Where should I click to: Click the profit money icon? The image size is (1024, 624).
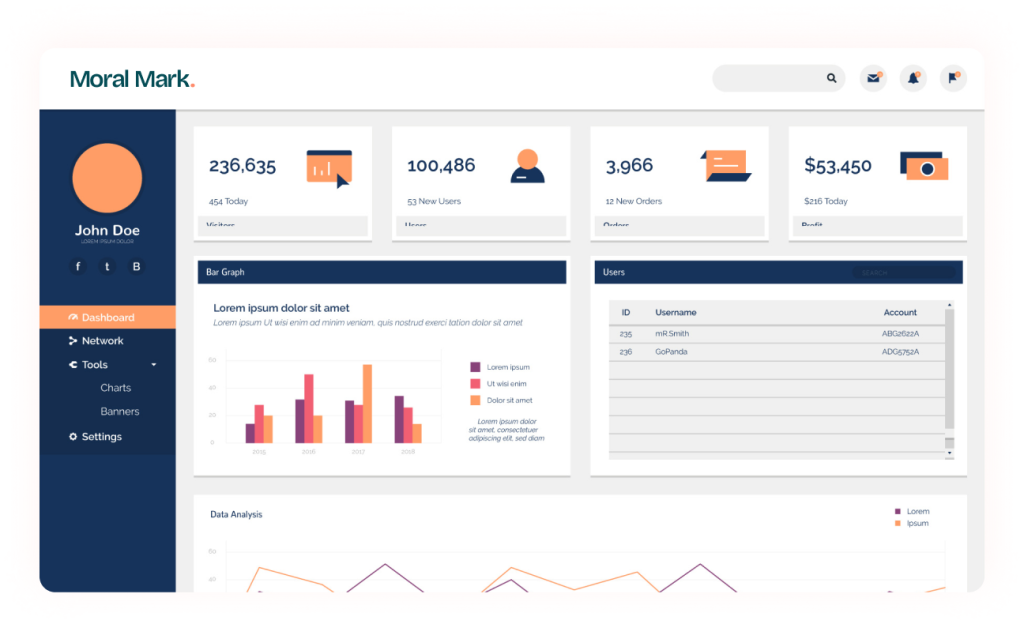923,166
